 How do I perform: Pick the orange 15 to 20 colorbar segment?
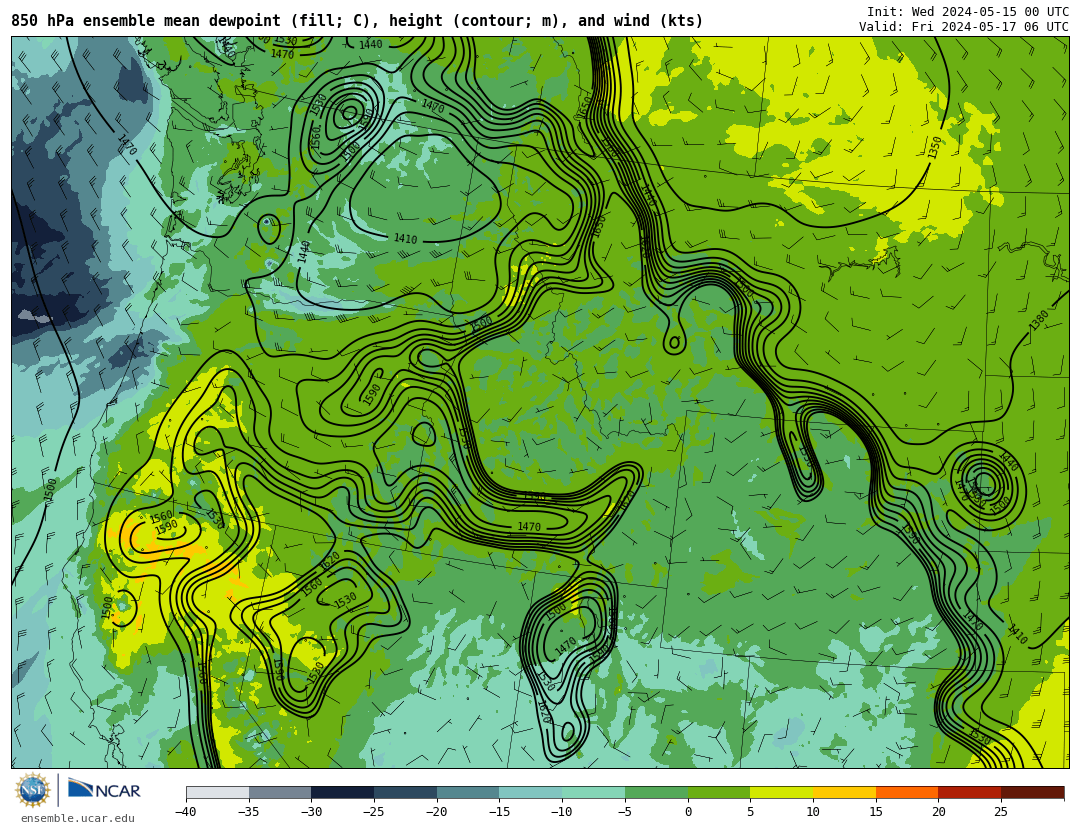pyautogui.click(x=906, y=792)
